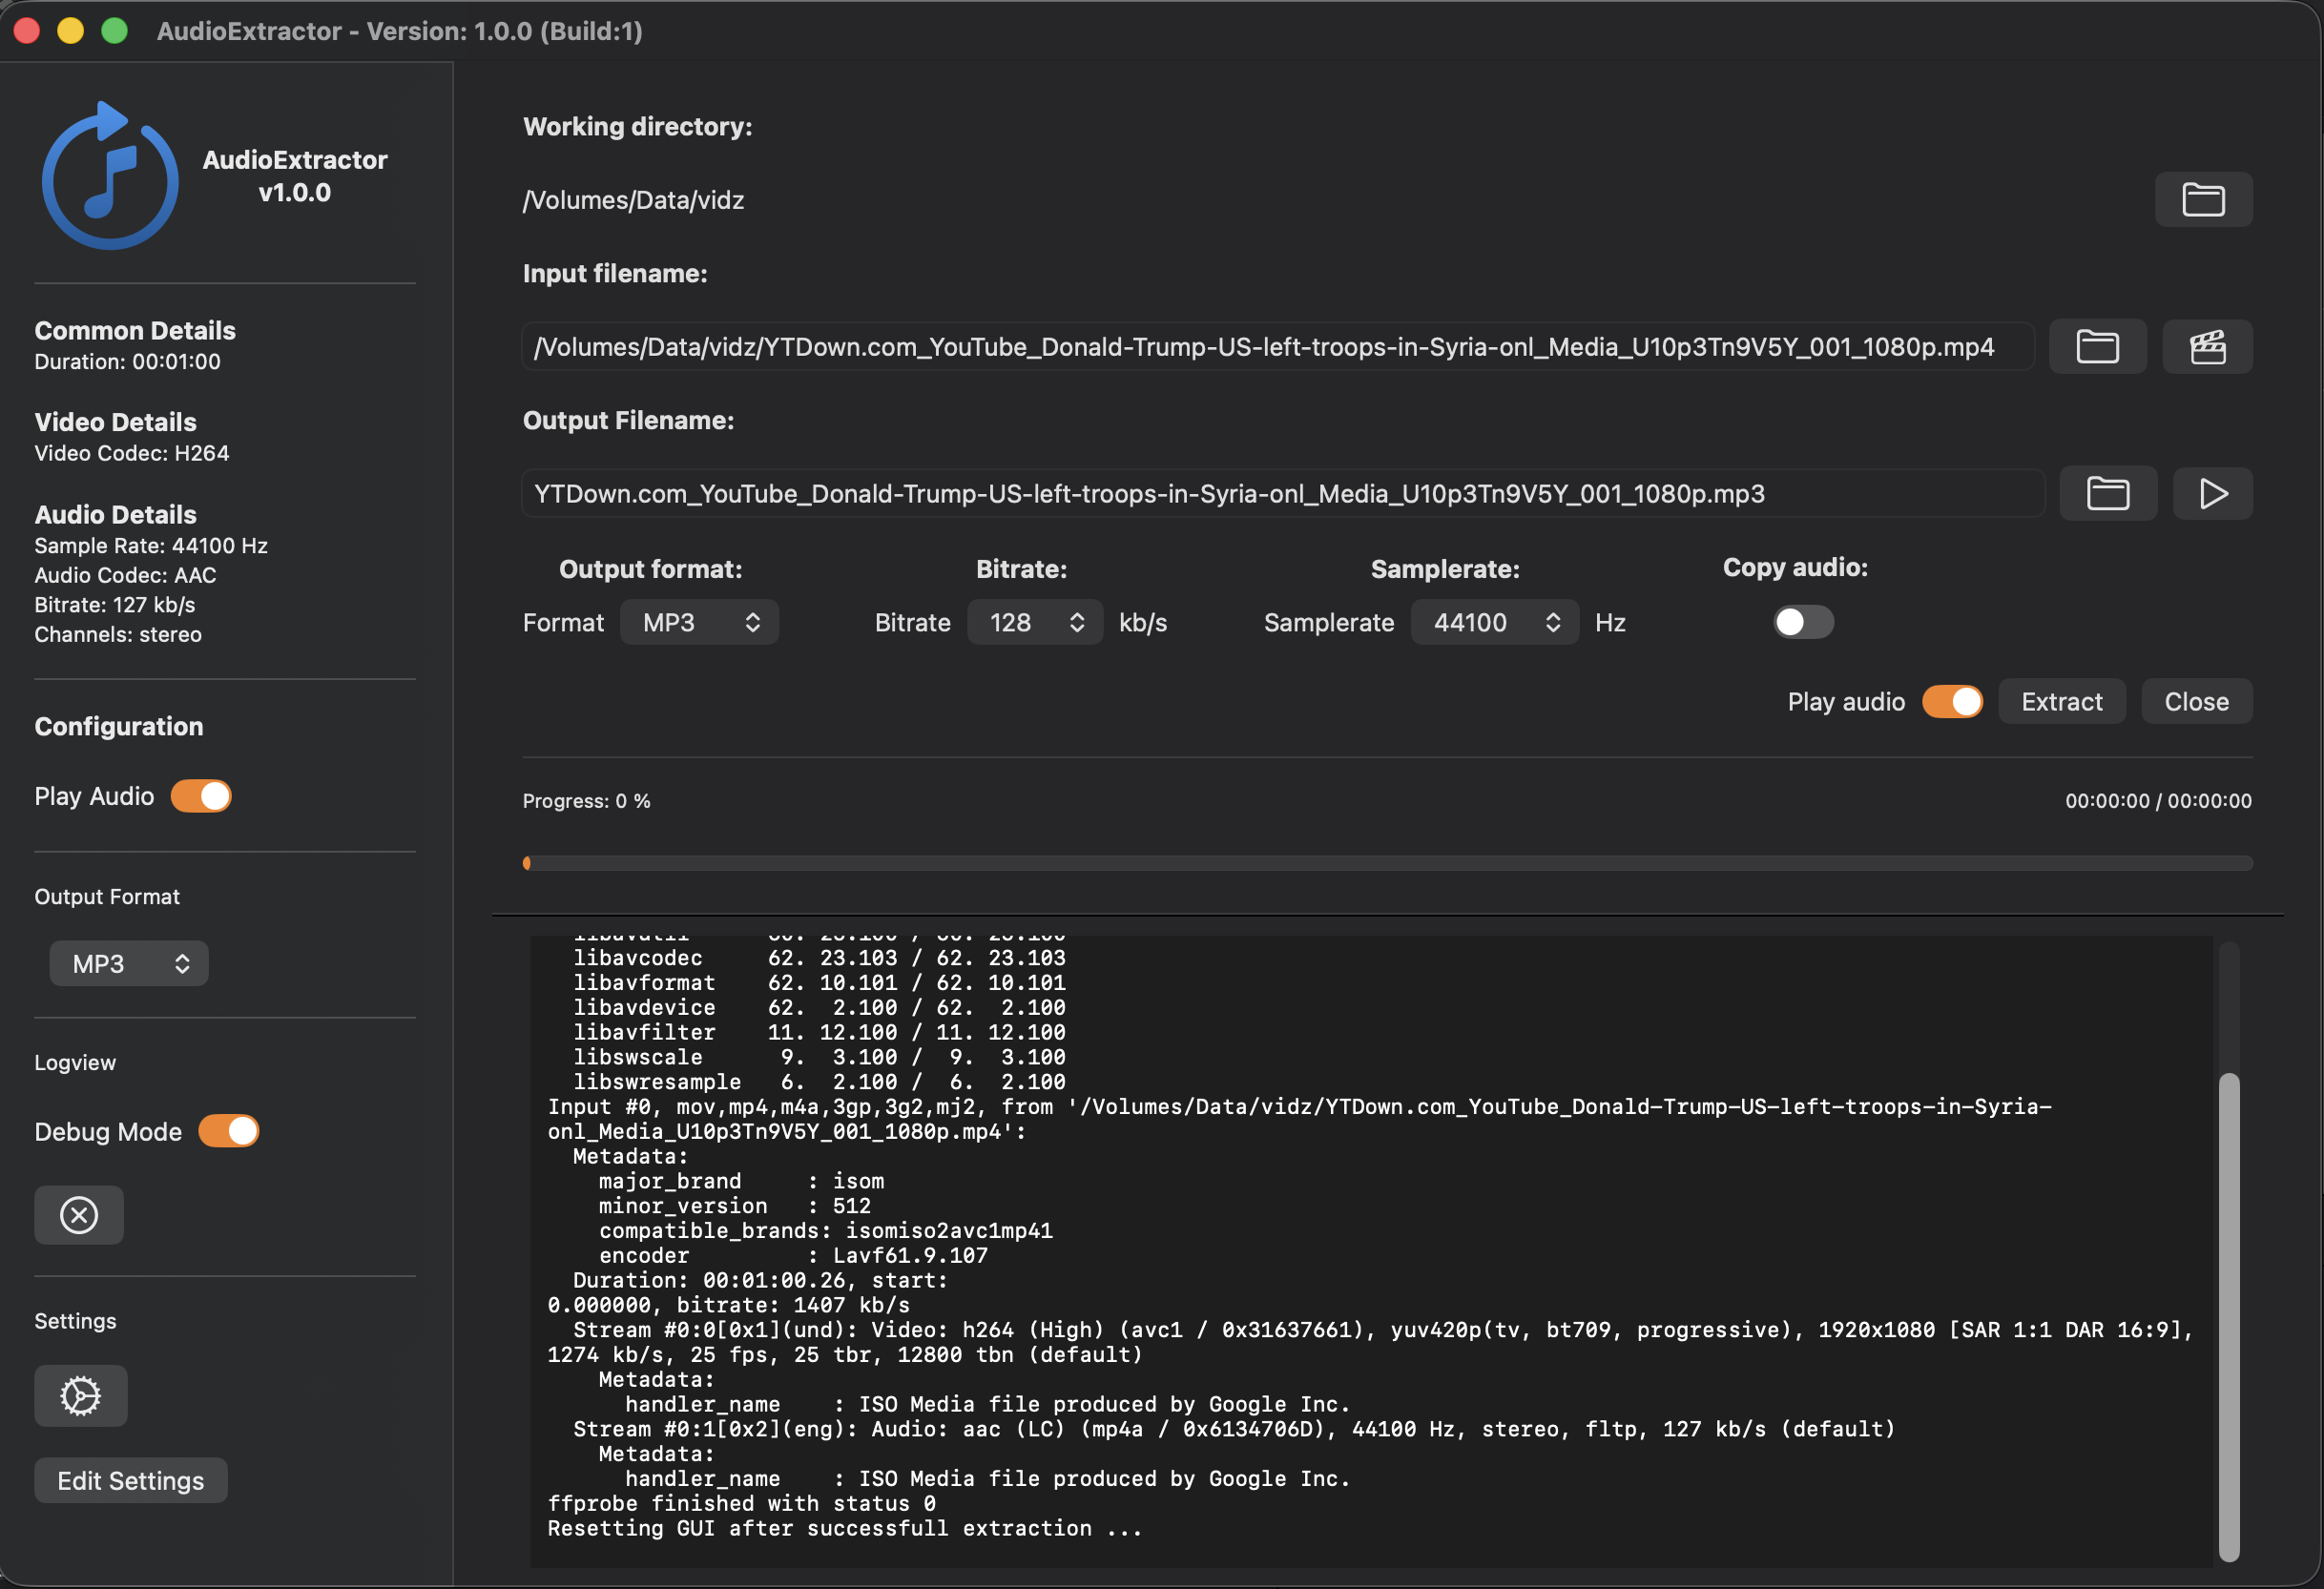Open the video preview clapperboard icon

click(2208, 347)
